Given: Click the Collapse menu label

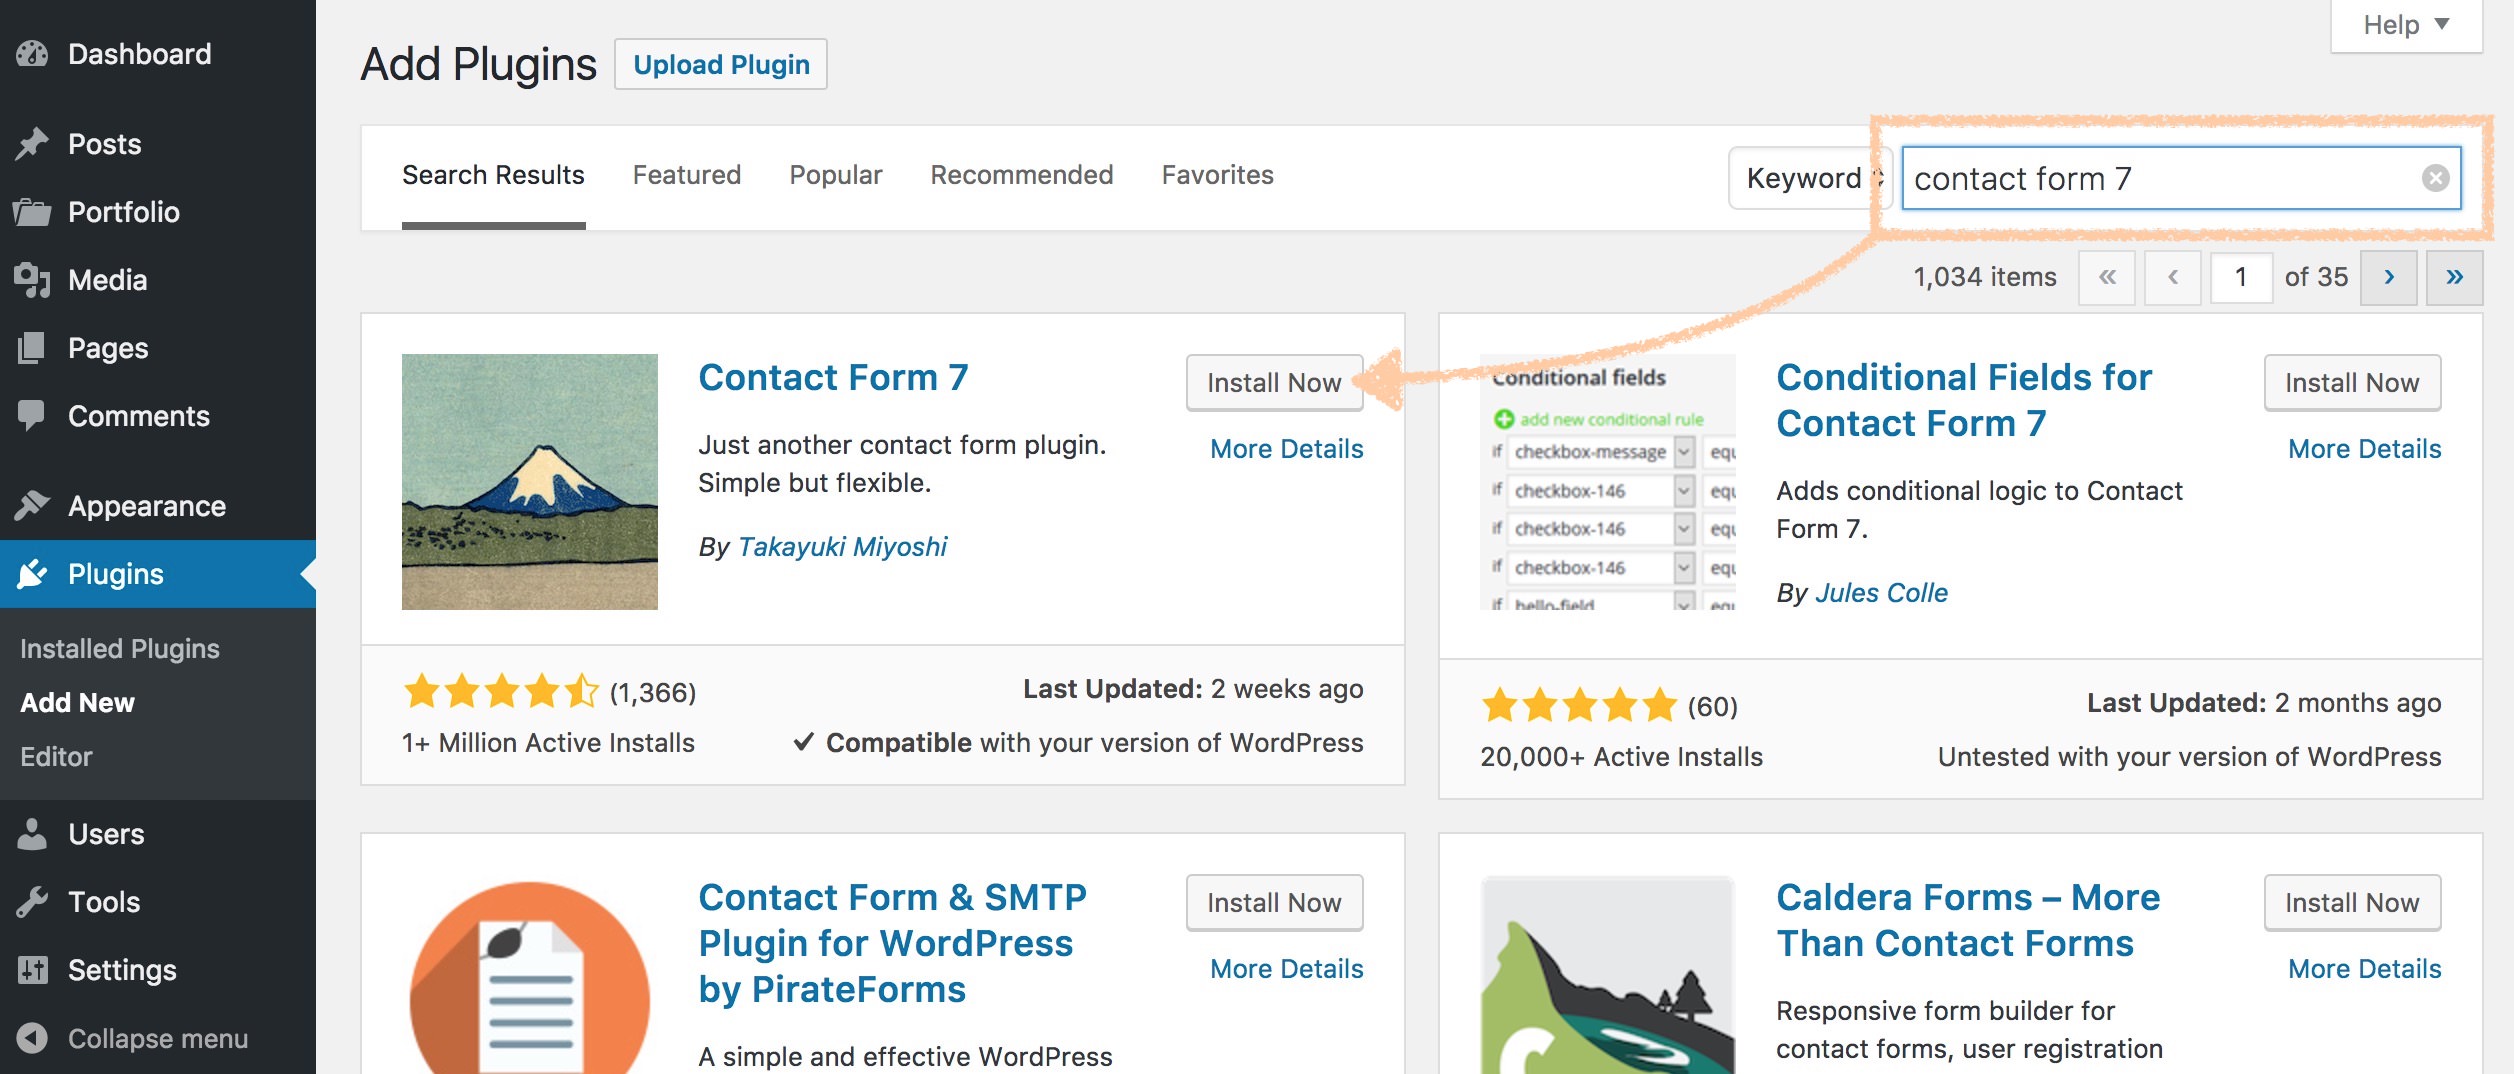Looking at the screenshot, I should click(158, 1038).
